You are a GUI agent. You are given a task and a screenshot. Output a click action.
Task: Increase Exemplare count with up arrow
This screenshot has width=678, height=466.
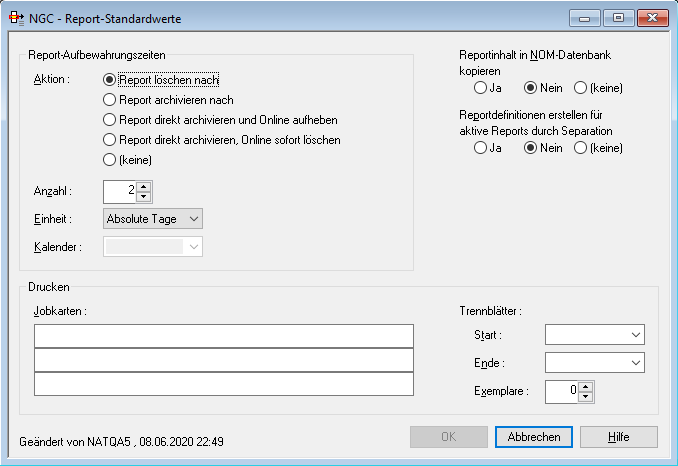pos(586,386)
